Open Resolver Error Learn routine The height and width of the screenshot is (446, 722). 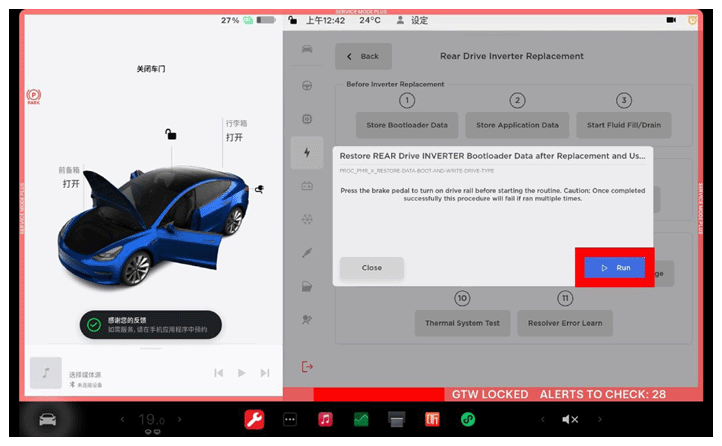click(565, 323)
